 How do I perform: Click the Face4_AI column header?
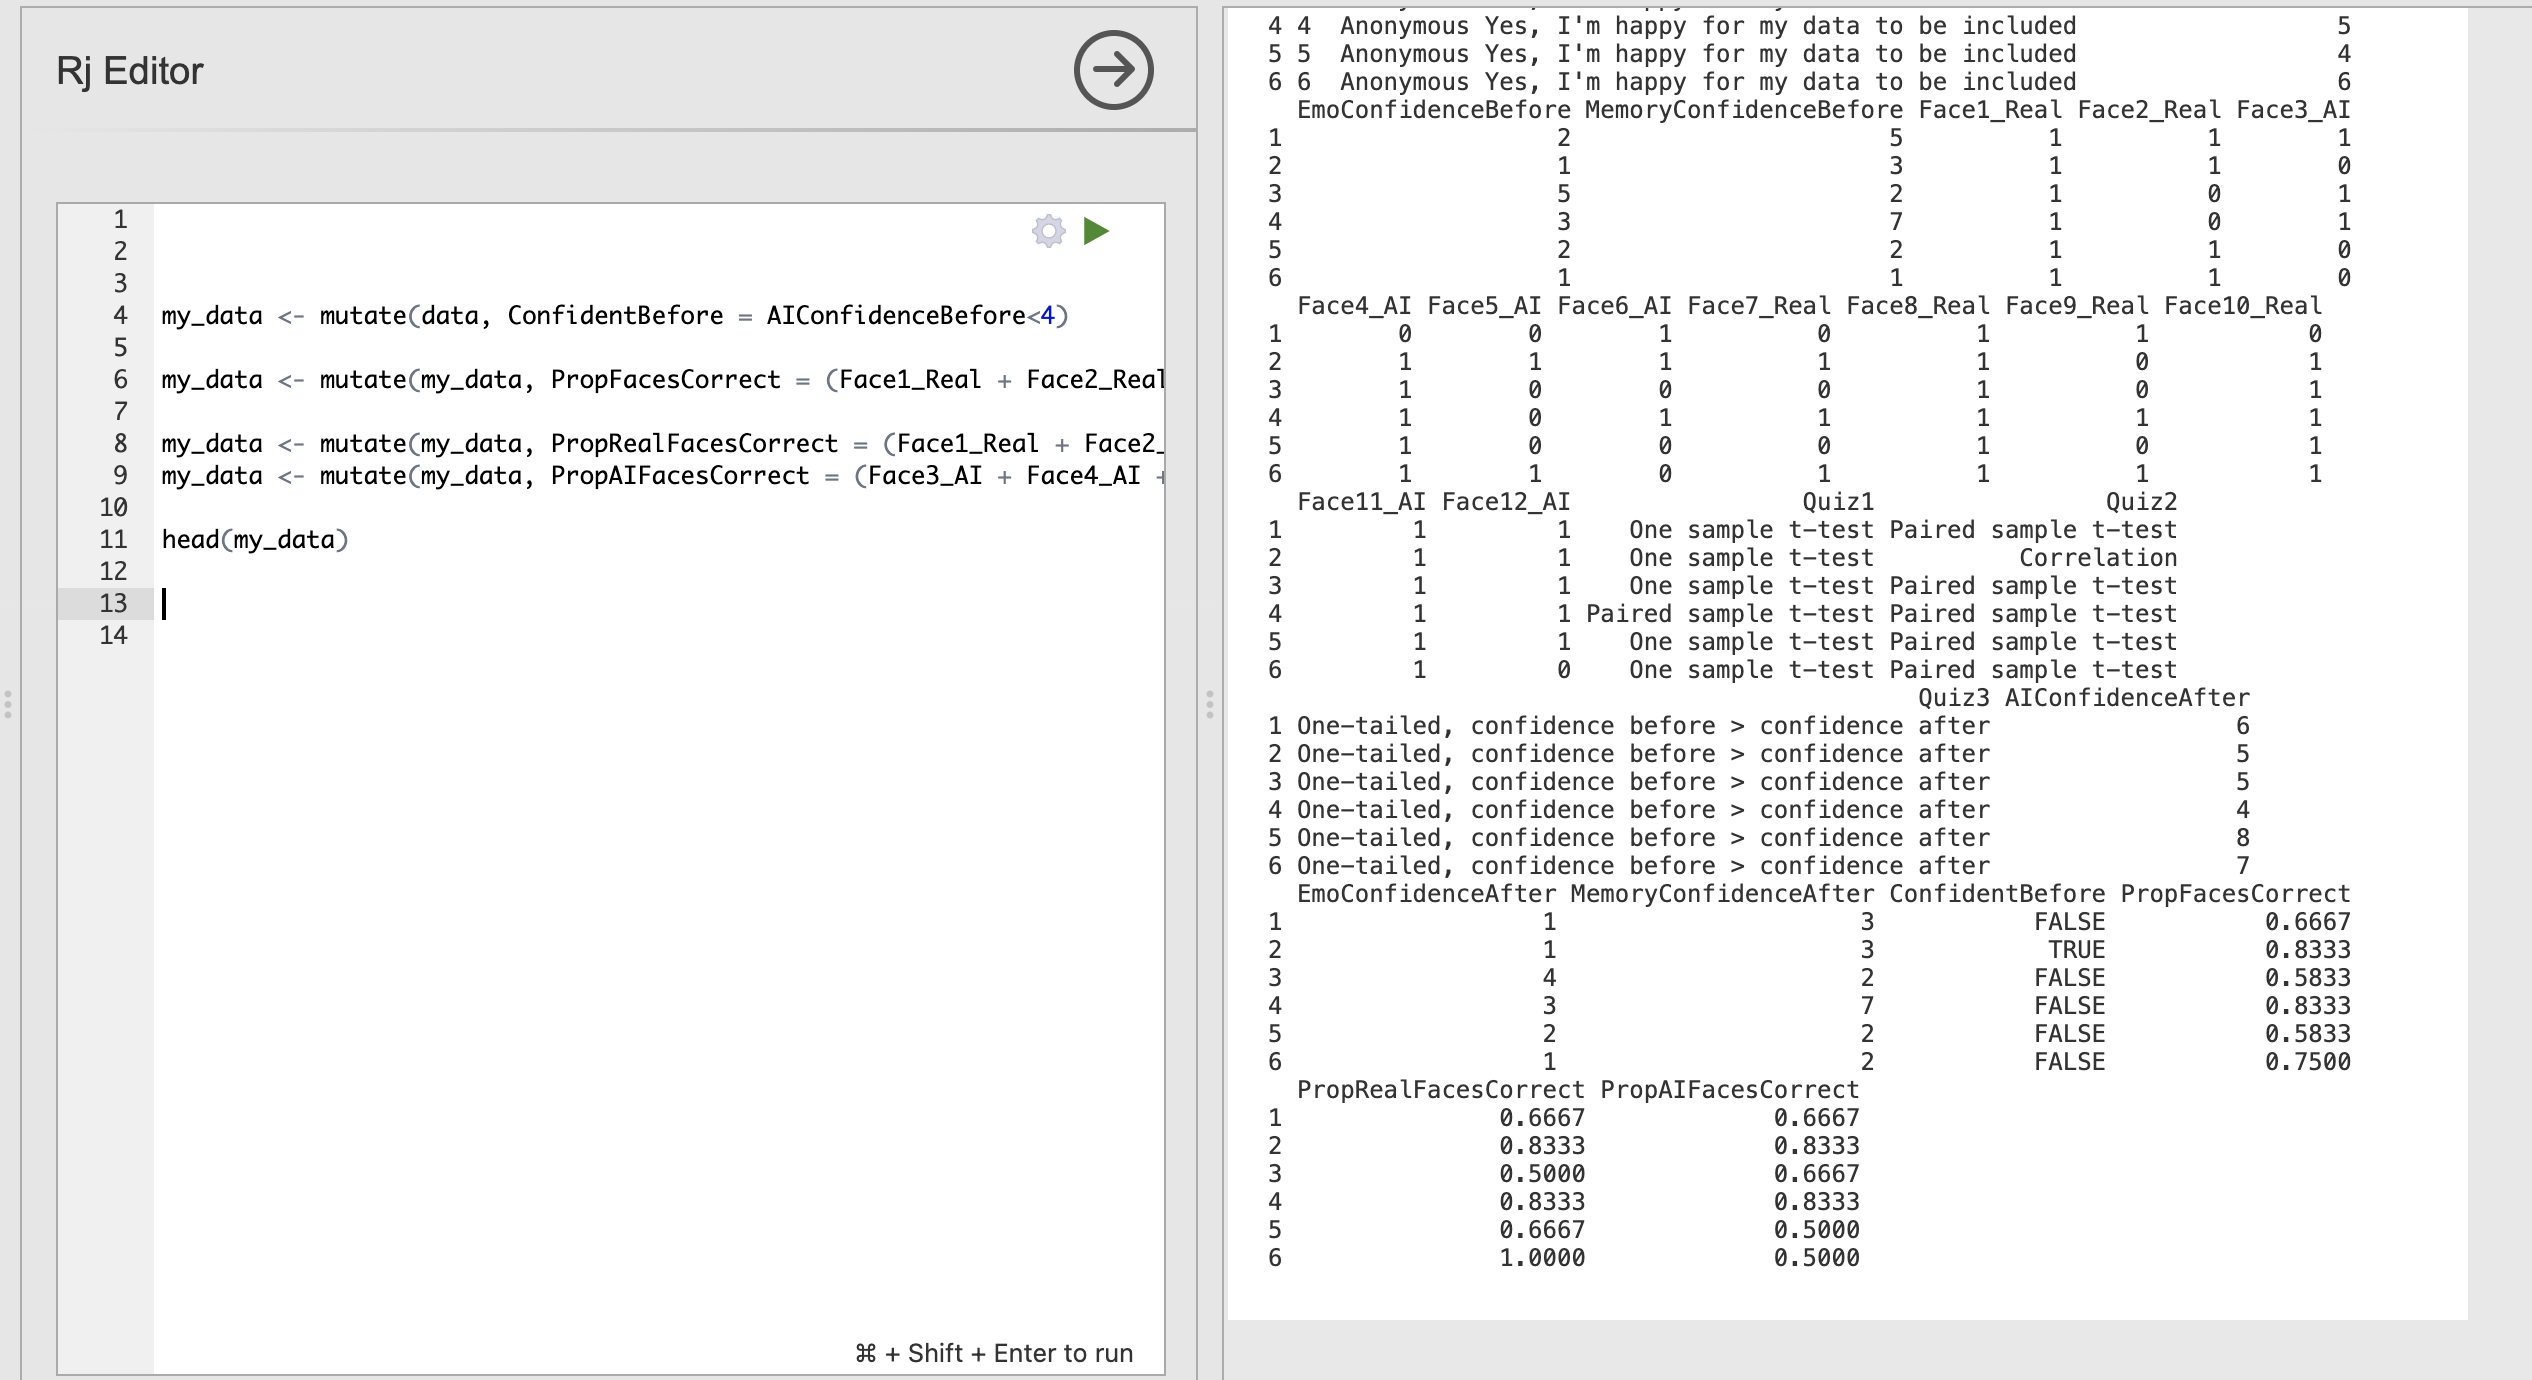(1354, 306)
